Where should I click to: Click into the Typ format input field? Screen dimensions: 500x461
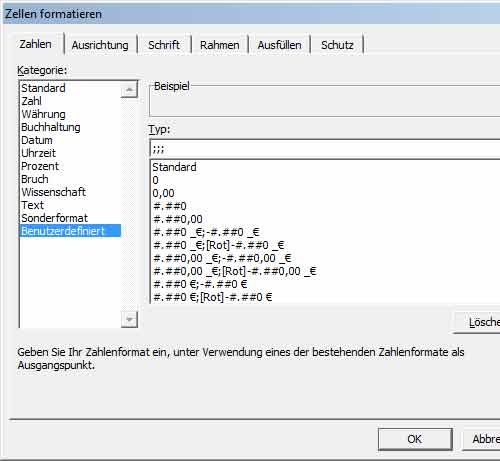pyautogui.click(x=325, y=149)
